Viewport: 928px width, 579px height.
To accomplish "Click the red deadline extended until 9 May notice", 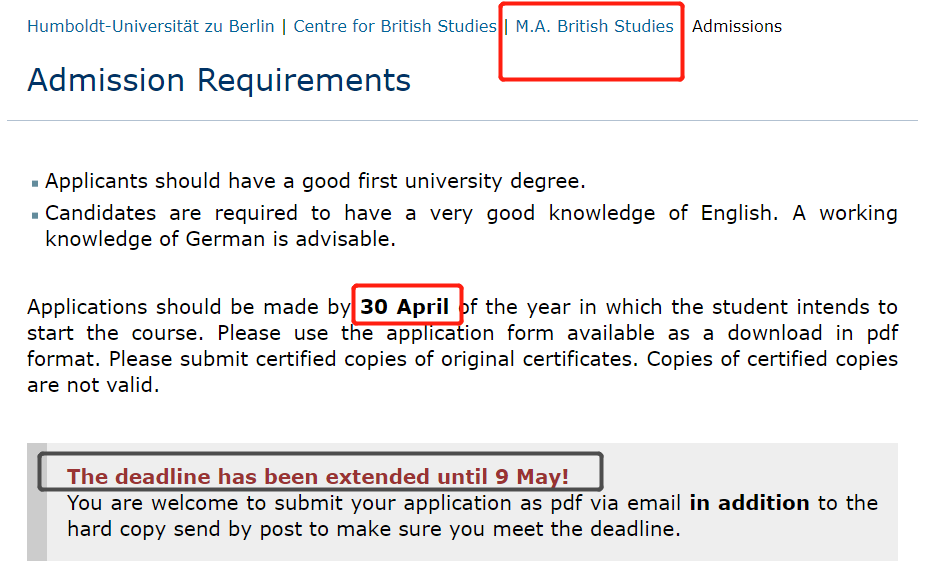I will coord(318,477).
